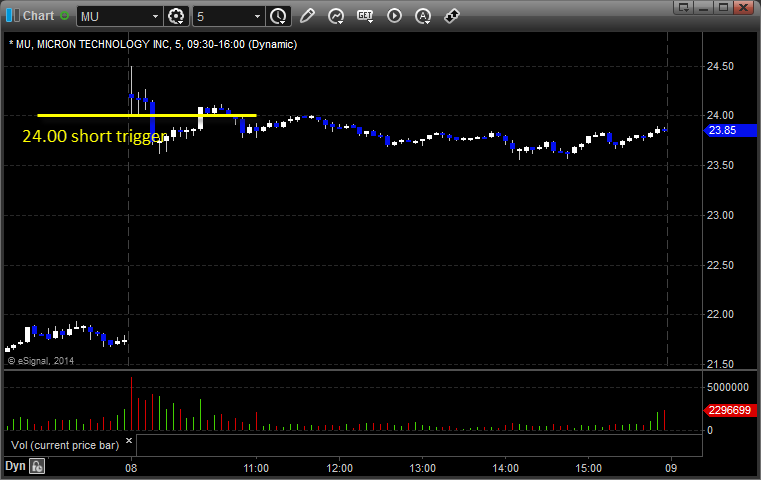Image resolution: width=761 pixels, height=480 pixels.
Task: Open the alerts 'A' circle menu
Action: (x=423, y=16)
